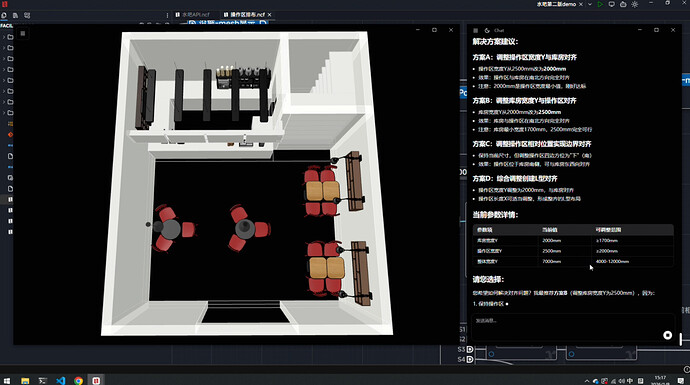Select the active second .ncf file tab
The height and width of the screenshot is (385, 690).
coord(245,15)
